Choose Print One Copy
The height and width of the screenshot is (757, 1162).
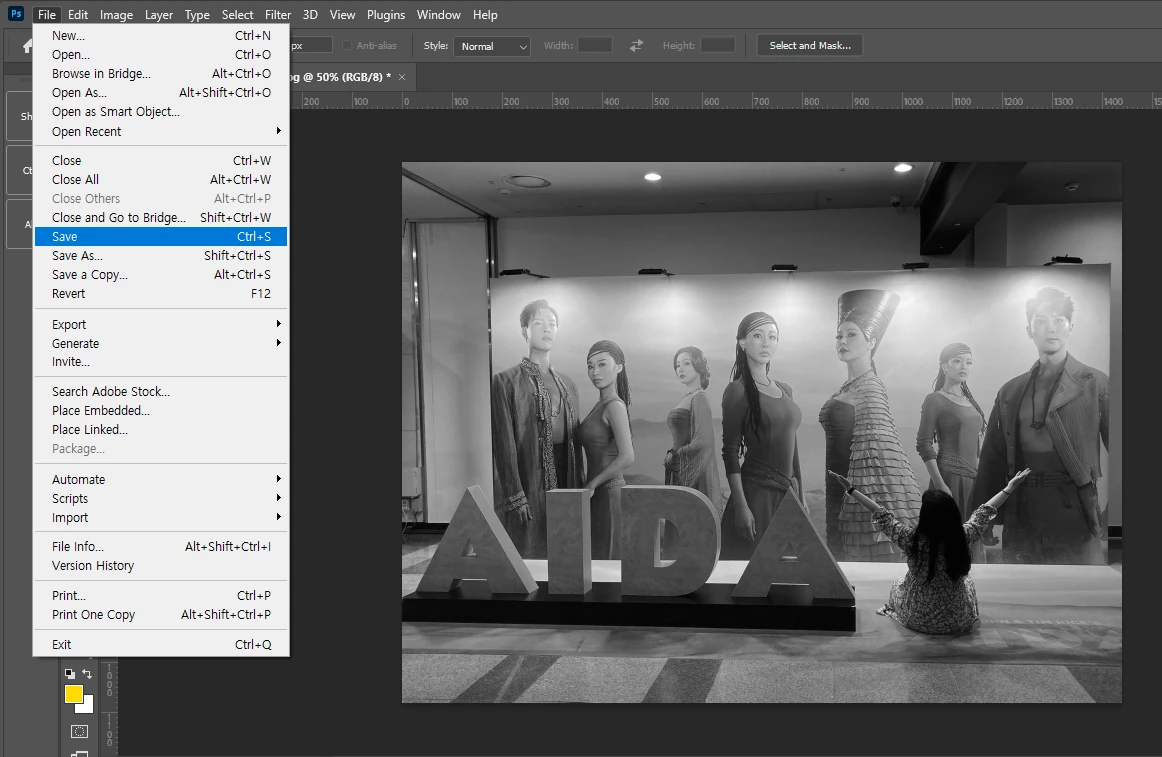coord(161,615)
